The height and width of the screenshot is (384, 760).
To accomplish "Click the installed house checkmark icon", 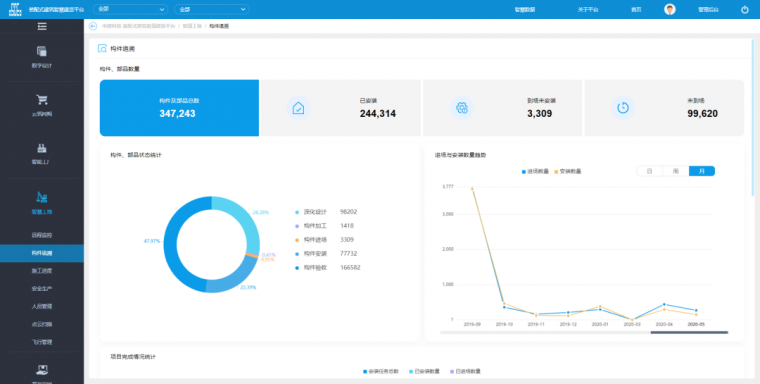I will pyautogui.click(x=298, y=108).
